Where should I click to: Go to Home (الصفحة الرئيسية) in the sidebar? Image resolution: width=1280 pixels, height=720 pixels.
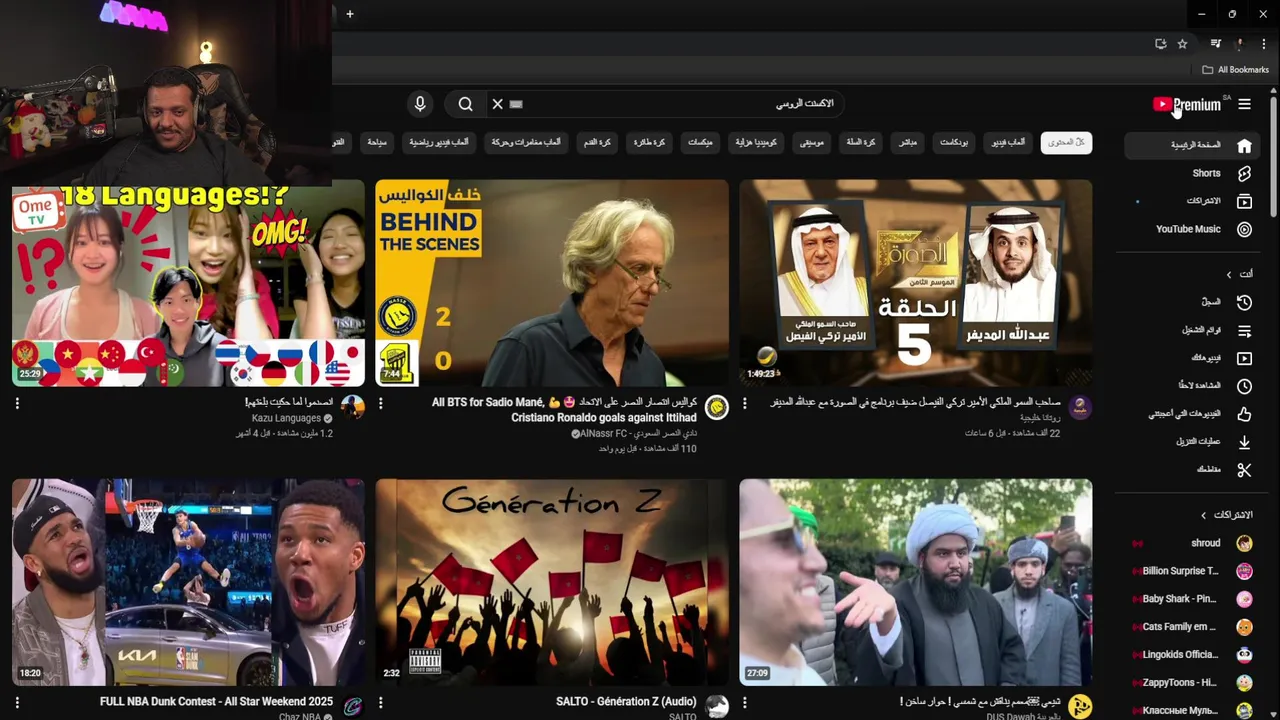1192,145
